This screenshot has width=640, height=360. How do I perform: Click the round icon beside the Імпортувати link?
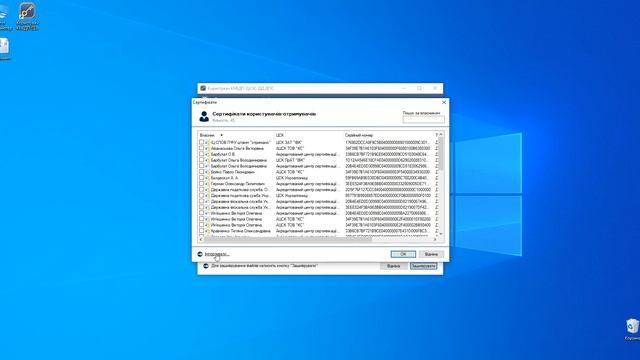click(x=200, y=254)
